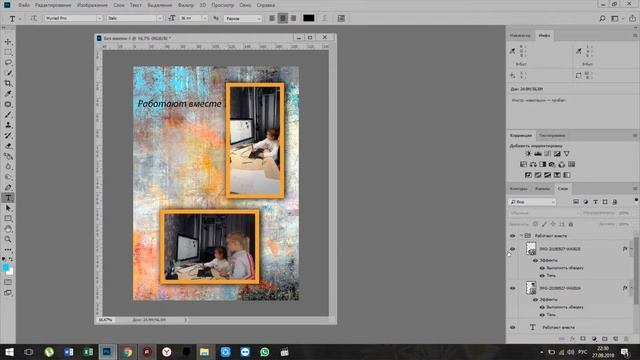
Task: Select the Crop tool
Action: pos(8,83)
